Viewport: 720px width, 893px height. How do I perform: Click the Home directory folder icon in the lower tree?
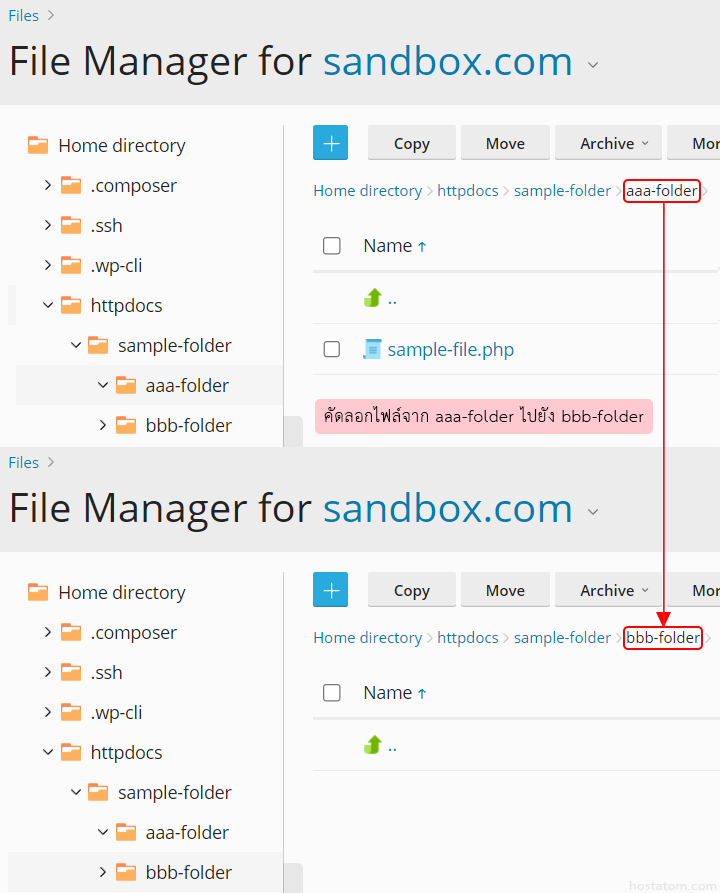click(38, 592)
